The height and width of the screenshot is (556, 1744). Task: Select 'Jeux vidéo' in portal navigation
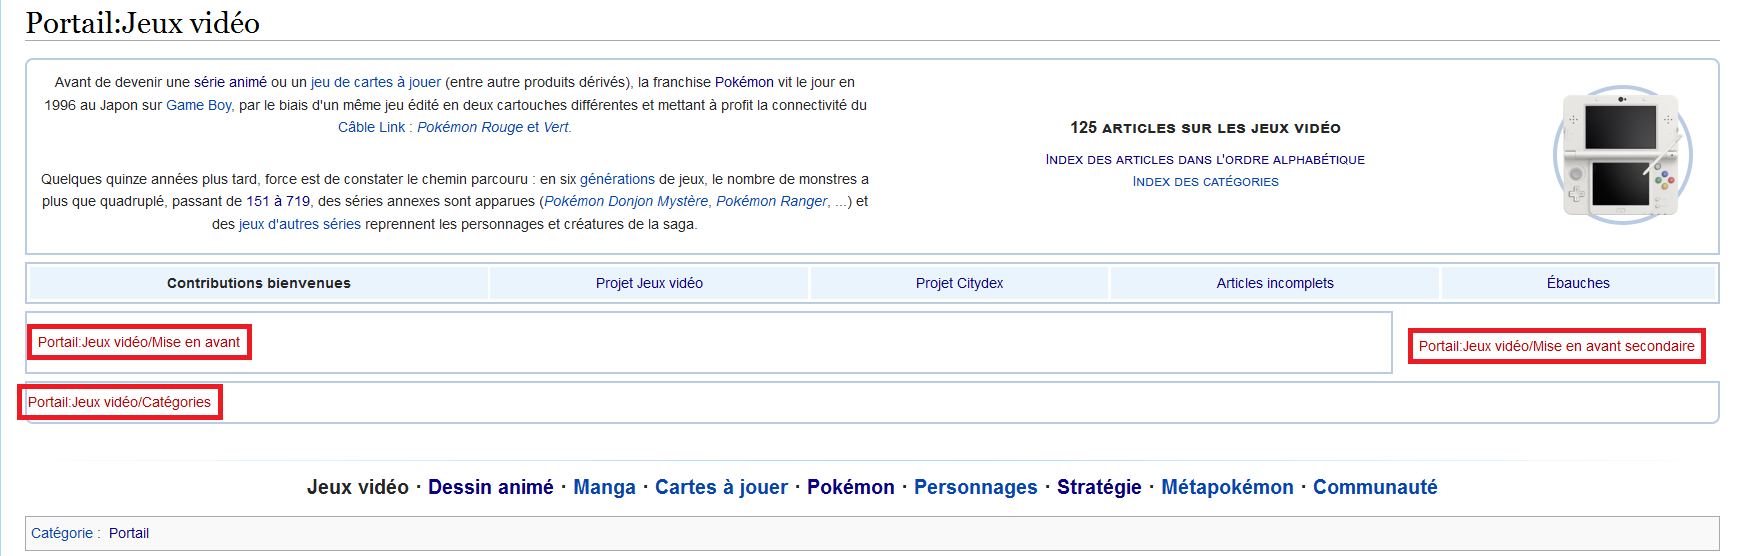358,487
